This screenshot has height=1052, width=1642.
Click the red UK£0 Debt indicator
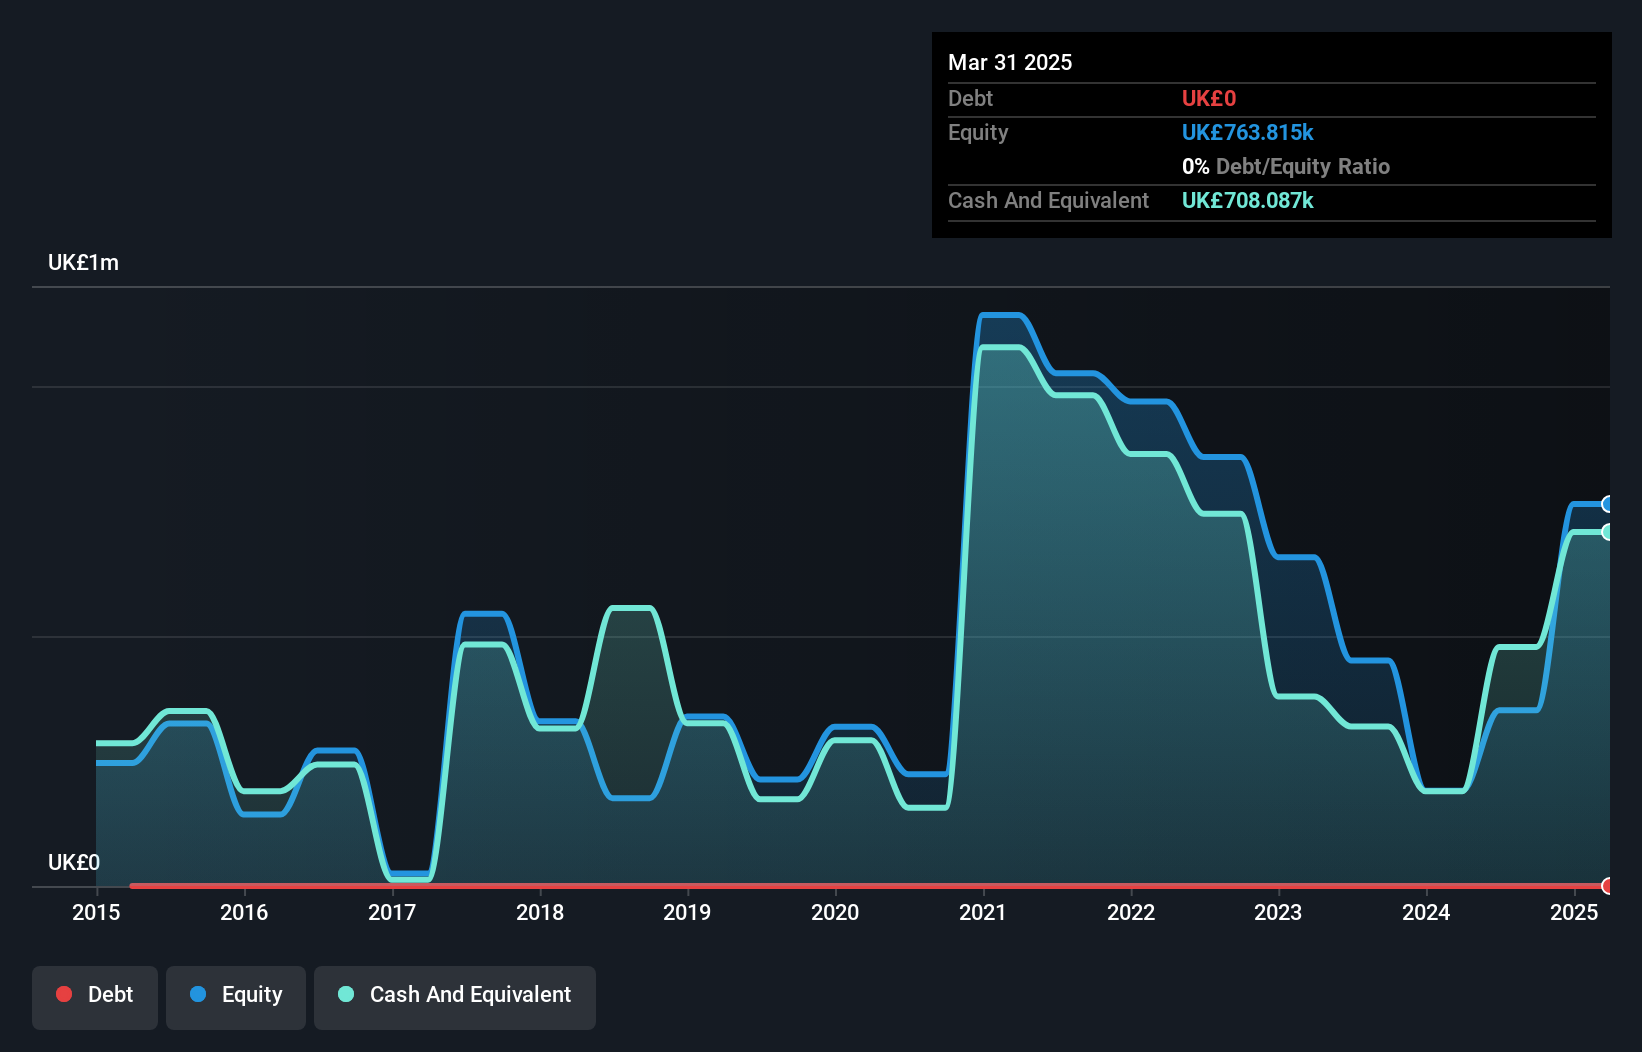pyautogui.click(x=1208, y=98)
